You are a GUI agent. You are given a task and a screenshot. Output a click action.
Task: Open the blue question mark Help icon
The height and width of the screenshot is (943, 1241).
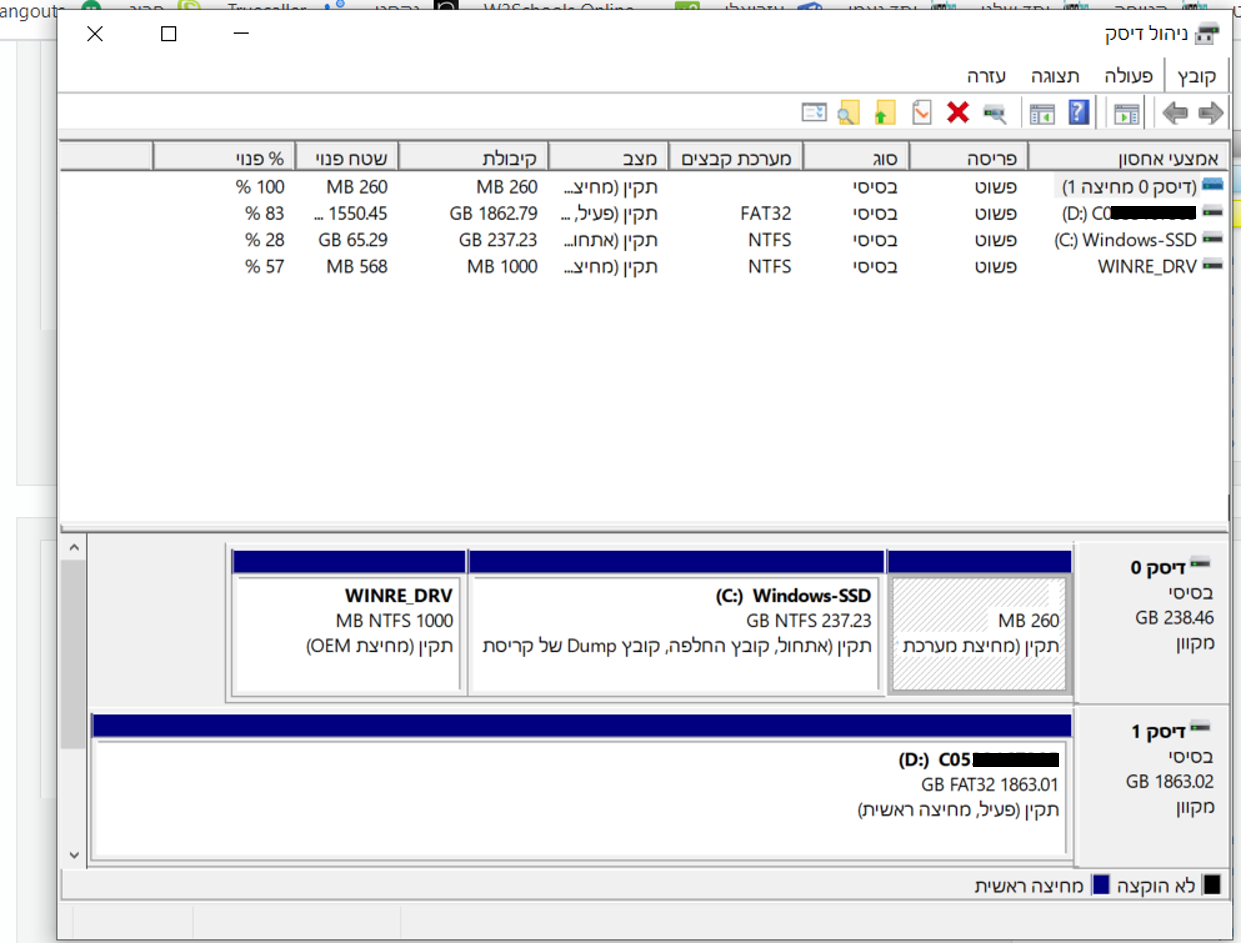click(x=1078, y=112)
